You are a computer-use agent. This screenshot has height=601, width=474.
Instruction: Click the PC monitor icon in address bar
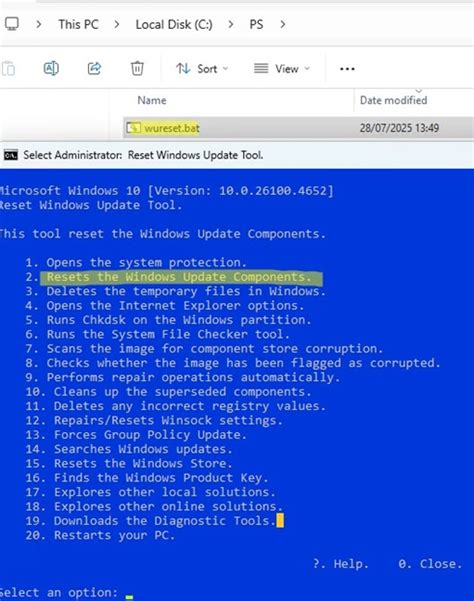[11, 24]
